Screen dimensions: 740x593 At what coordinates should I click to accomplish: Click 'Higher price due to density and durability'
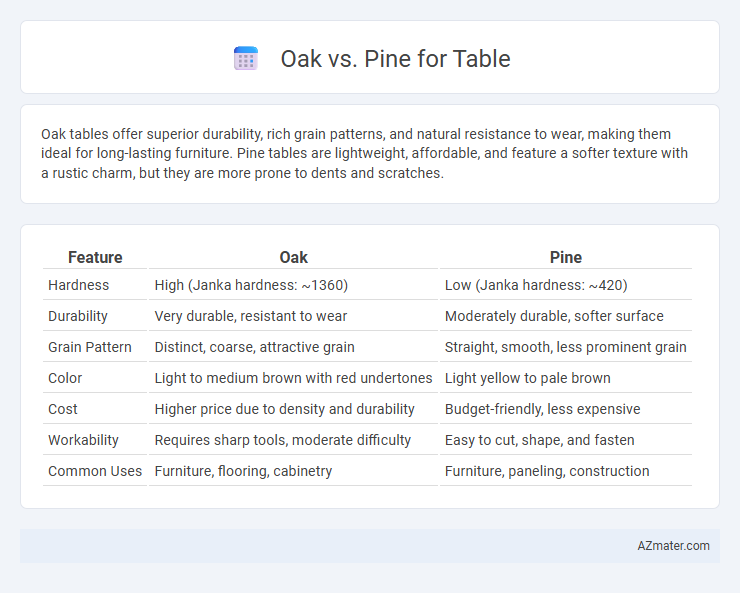(x=284, y=409)
